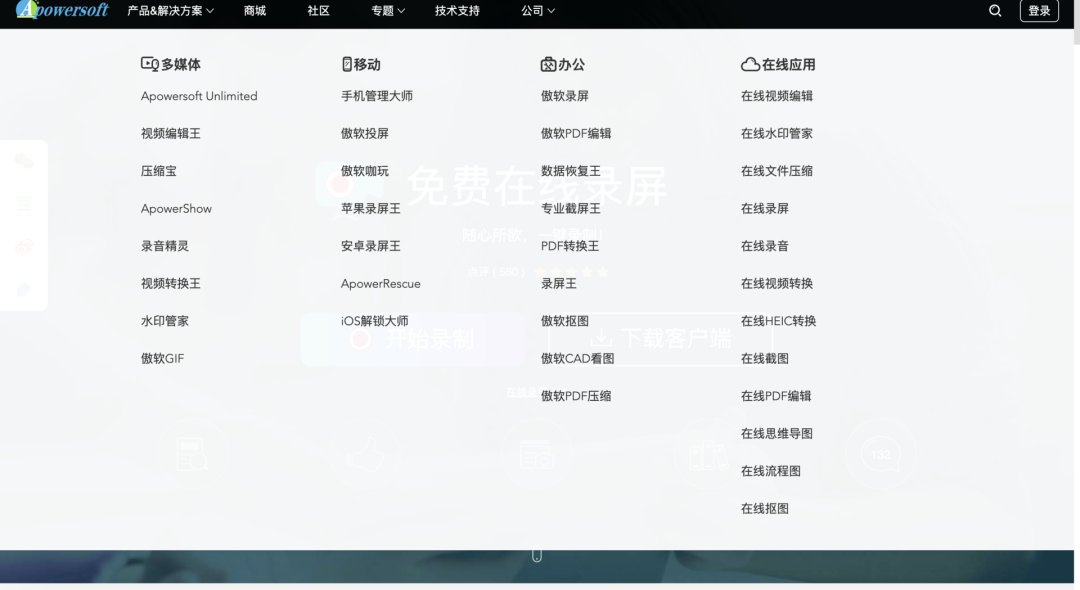Open 傲软CAD看图 link
The image size is (1080, 590).
coord(577,358)
